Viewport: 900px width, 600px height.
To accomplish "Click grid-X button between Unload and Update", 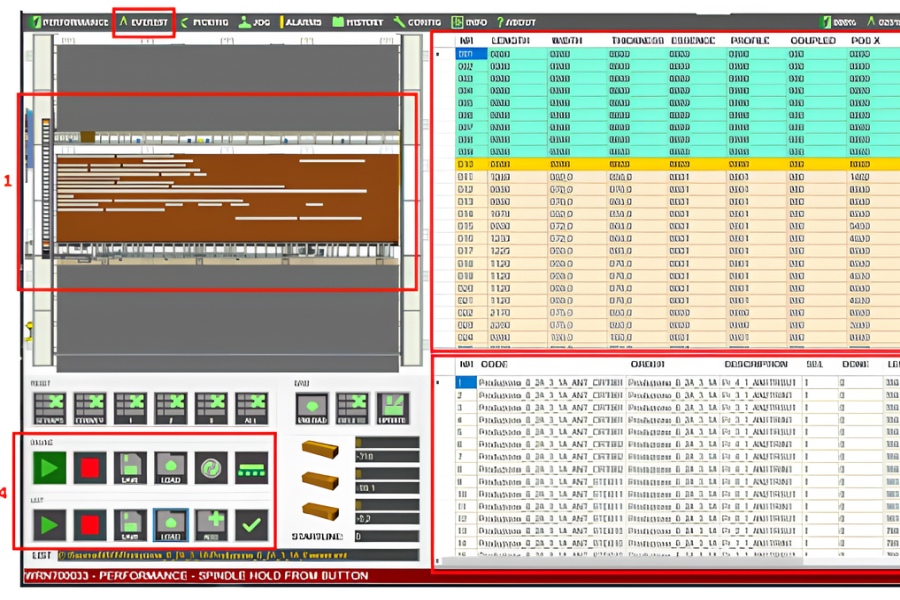I will point(352,408).
